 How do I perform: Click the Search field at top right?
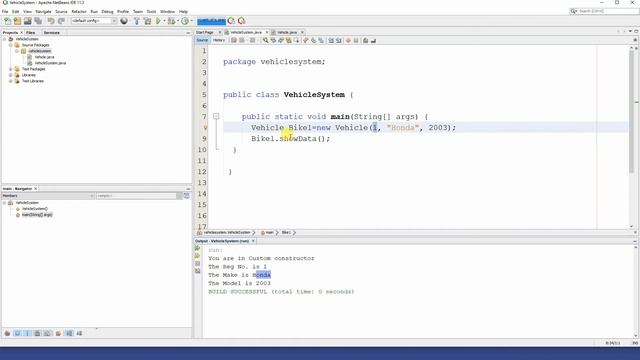pos(604,11)
